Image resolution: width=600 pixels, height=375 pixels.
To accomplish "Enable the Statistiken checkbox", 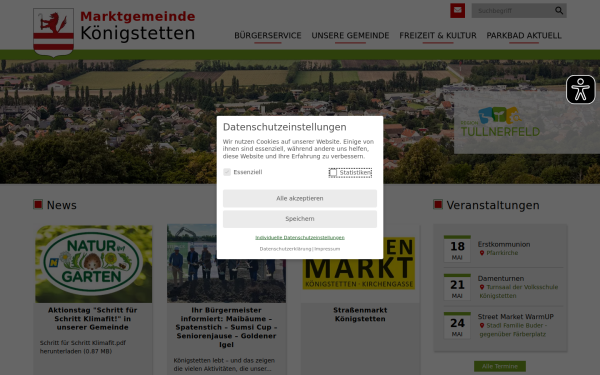I will tap(333, 173).
